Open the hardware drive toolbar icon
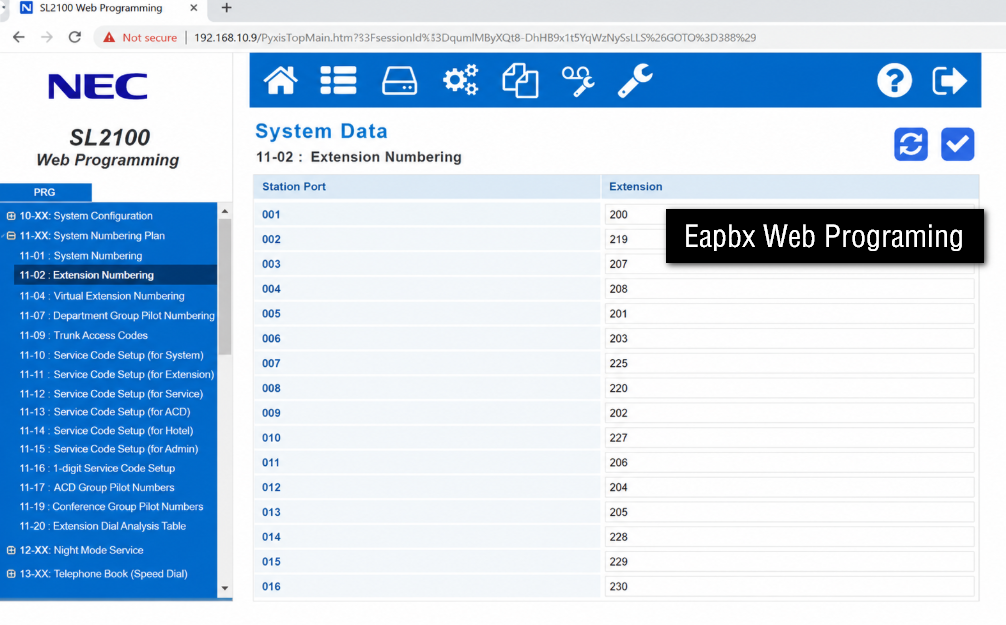This screenshot has width=1006, height=625. click(x=399, y=81)
